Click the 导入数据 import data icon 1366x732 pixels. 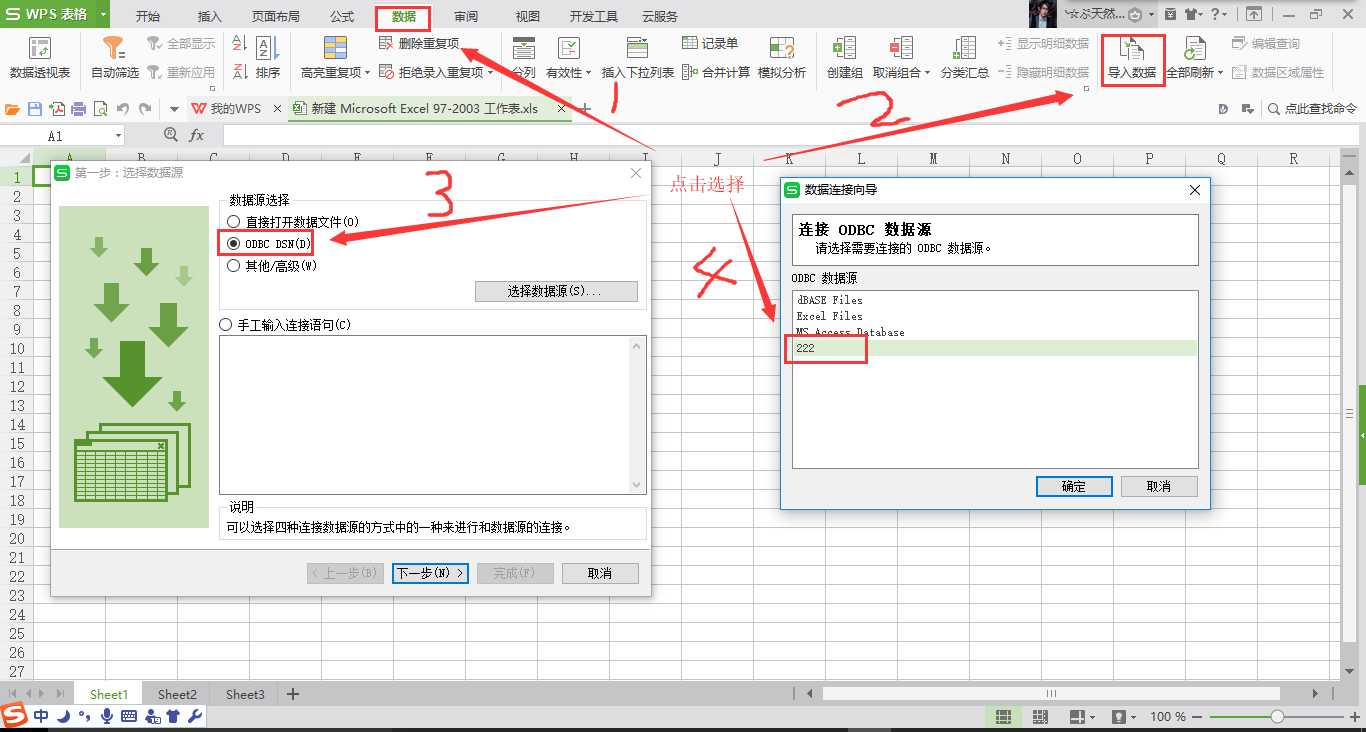1132,50
